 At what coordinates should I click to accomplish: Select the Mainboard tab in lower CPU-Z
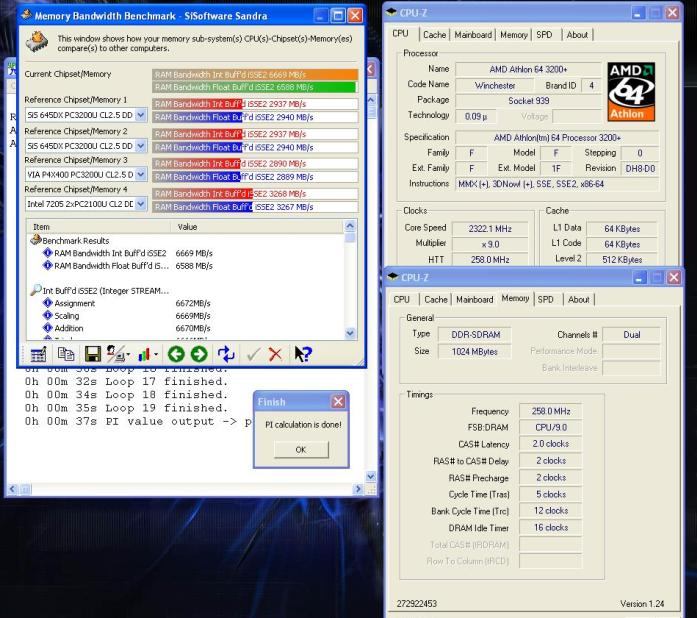coord(475,300)
